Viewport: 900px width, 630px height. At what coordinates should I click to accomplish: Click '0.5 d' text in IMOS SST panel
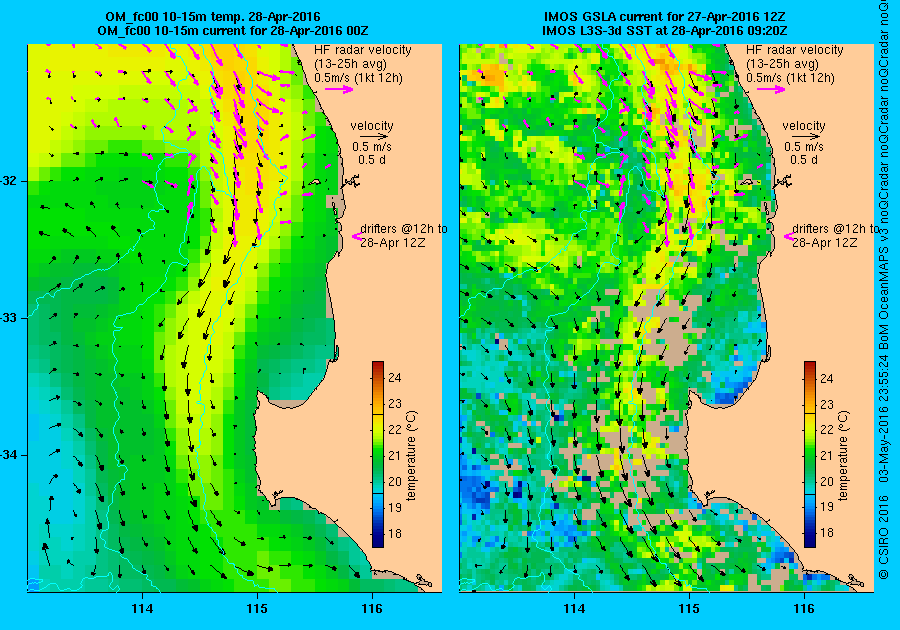tap(804, 160)
